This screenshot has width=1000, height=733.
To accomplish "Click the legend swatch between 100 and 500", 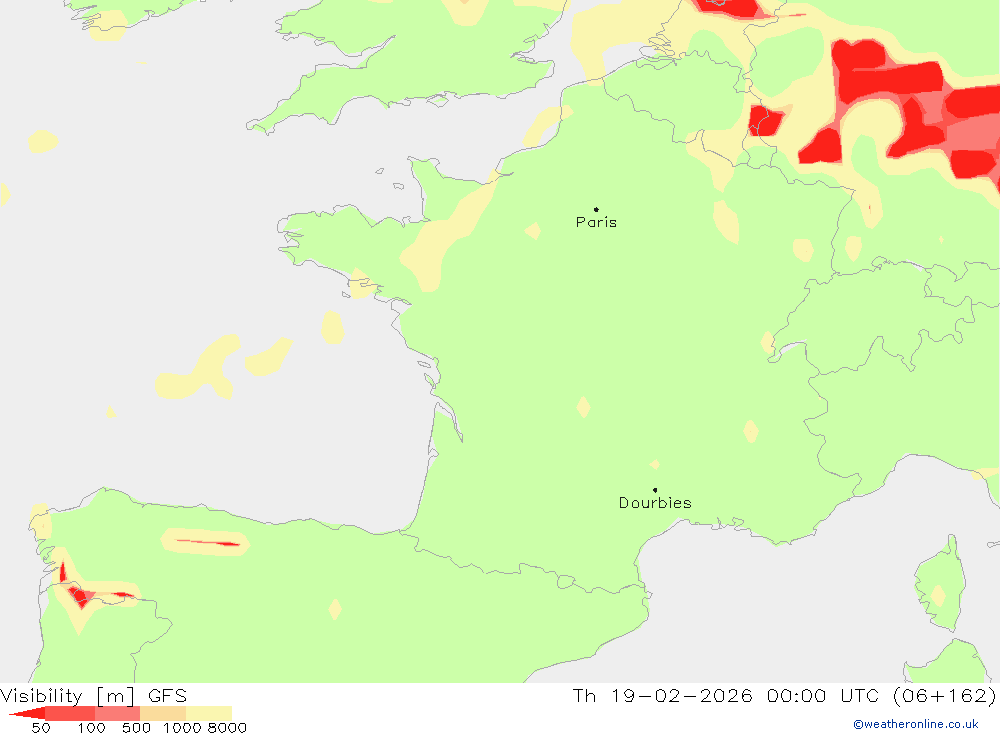I will point(117,713).
